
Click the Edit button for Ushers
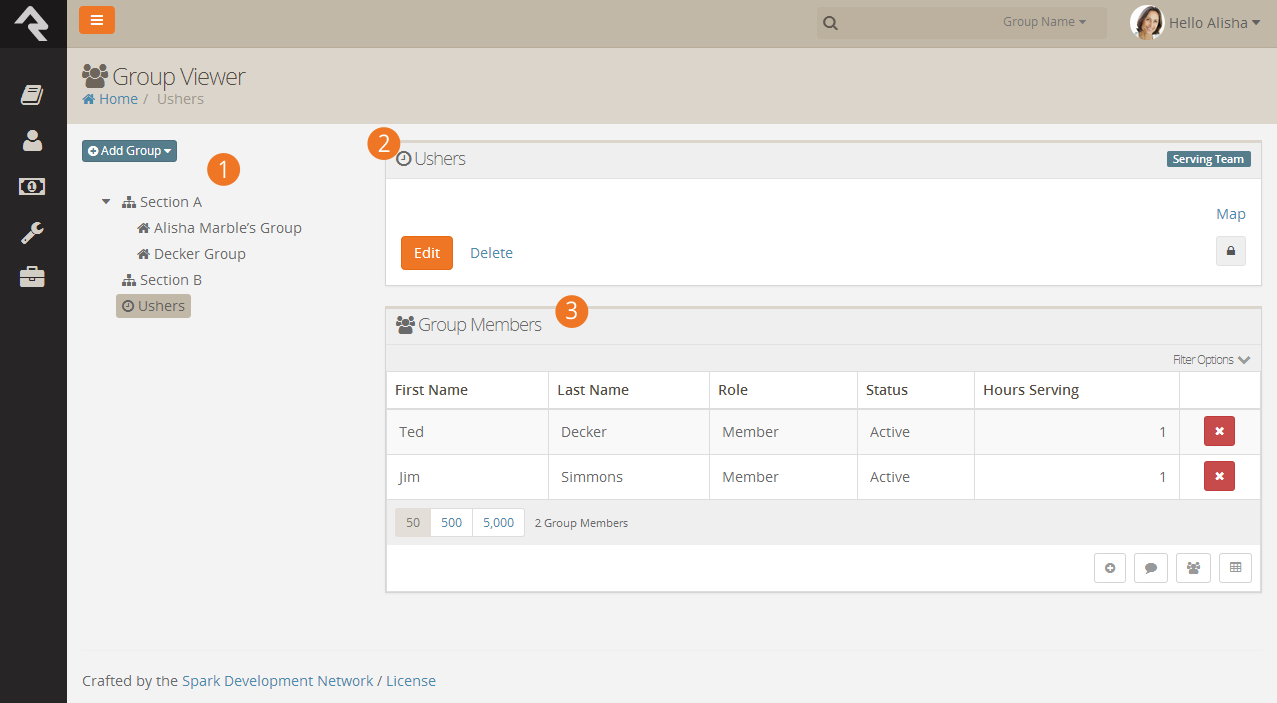(427, 253)
